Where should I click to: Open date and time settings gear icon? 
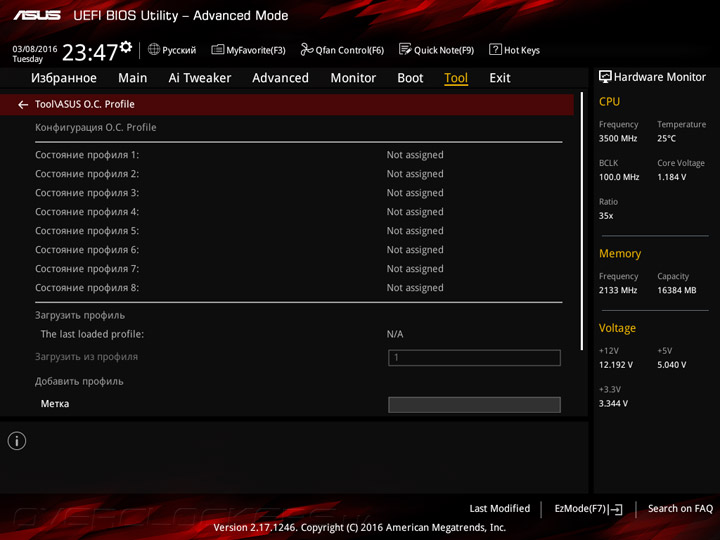click(126, 47)
